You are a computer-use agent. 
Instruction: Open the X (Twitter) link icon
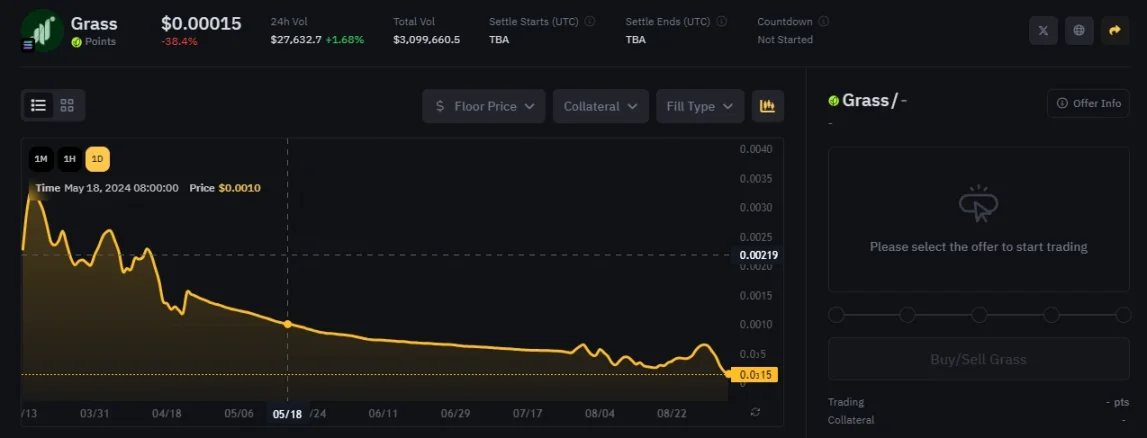(x=1043, y=31)
